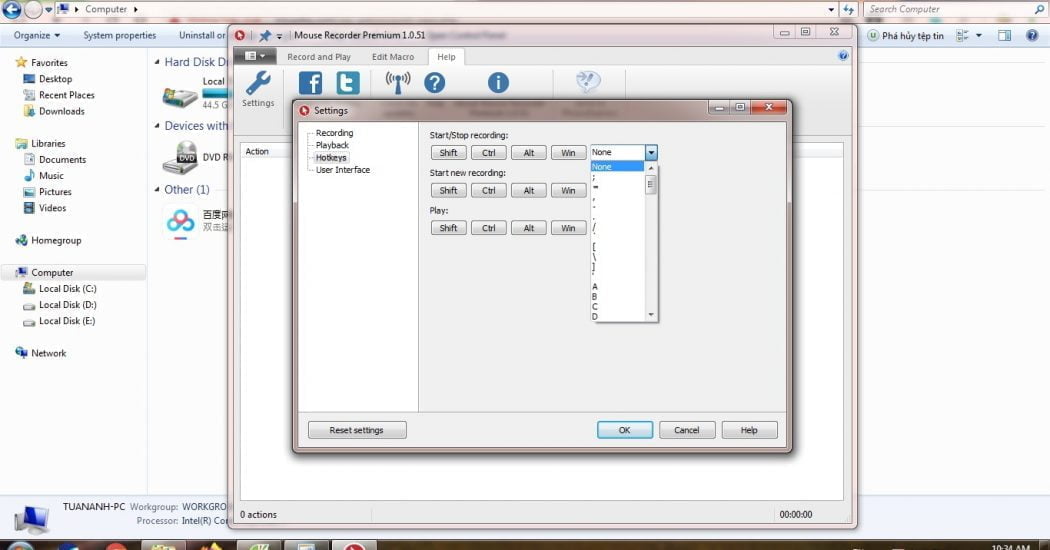Toggle Win for Play hotkey
This screenshot has height=550, width=1050.
point(569,228)
